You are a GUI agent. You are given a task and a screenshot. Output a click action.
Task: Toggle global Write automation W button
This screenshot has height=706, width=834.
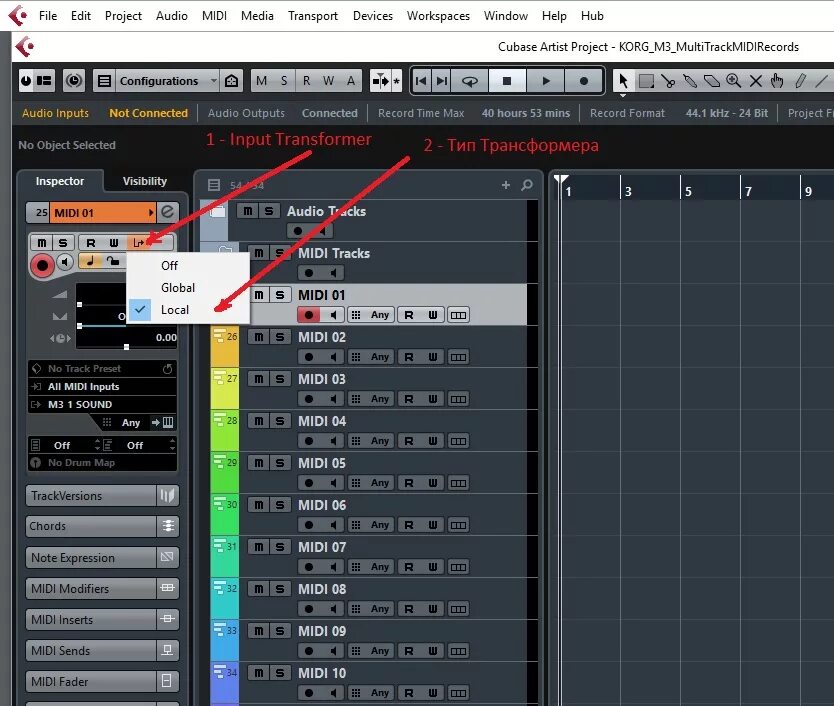click(329, 81)
